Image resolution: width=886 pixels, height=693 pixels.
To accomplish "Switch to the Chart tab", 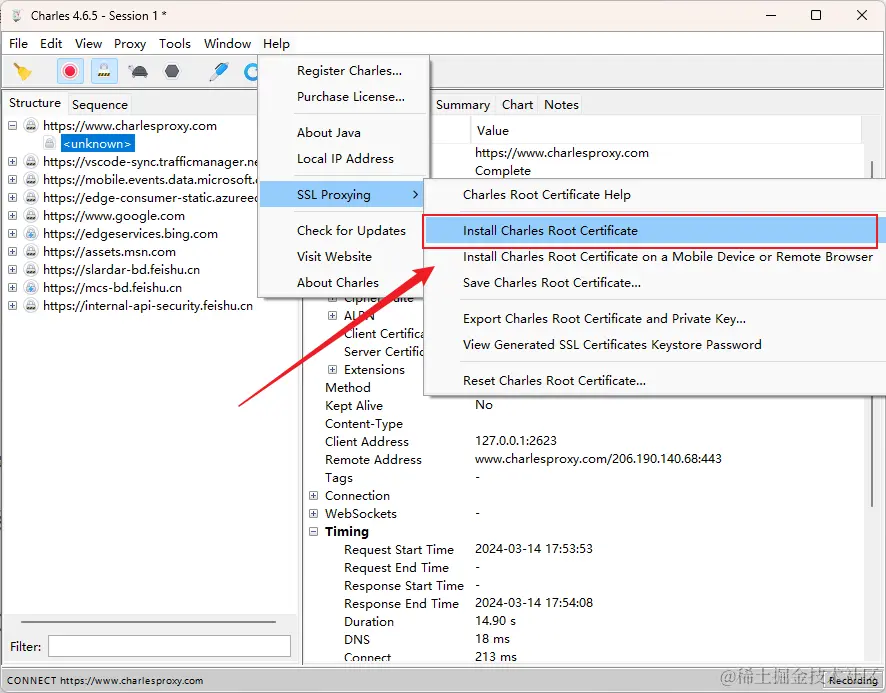I will pyautogui.click(x=517, y=105).
